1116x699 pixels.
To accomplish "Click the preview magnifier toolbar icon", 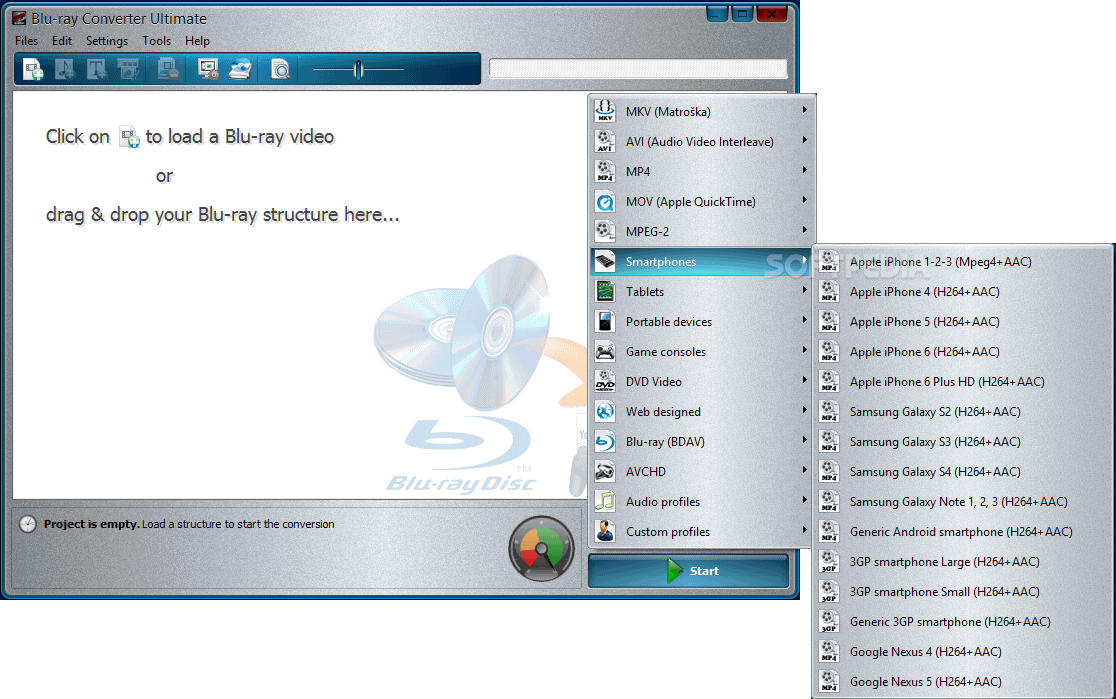I will pos(280,69).
